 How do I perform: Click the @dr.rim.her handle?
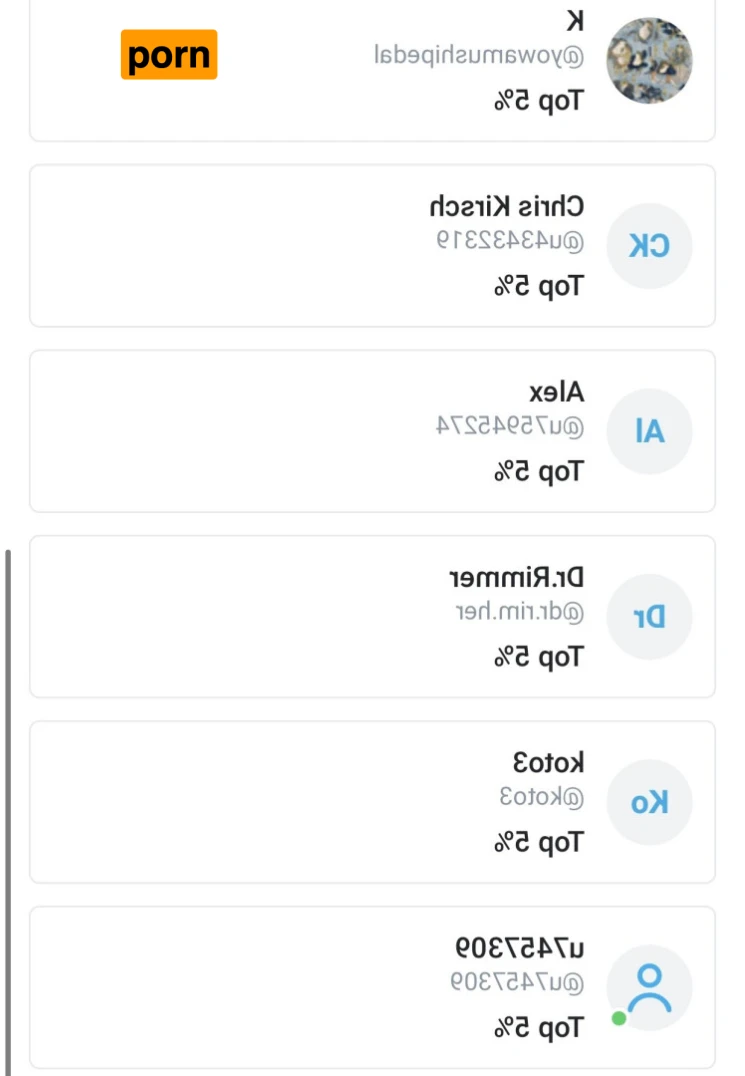point(519,611)
